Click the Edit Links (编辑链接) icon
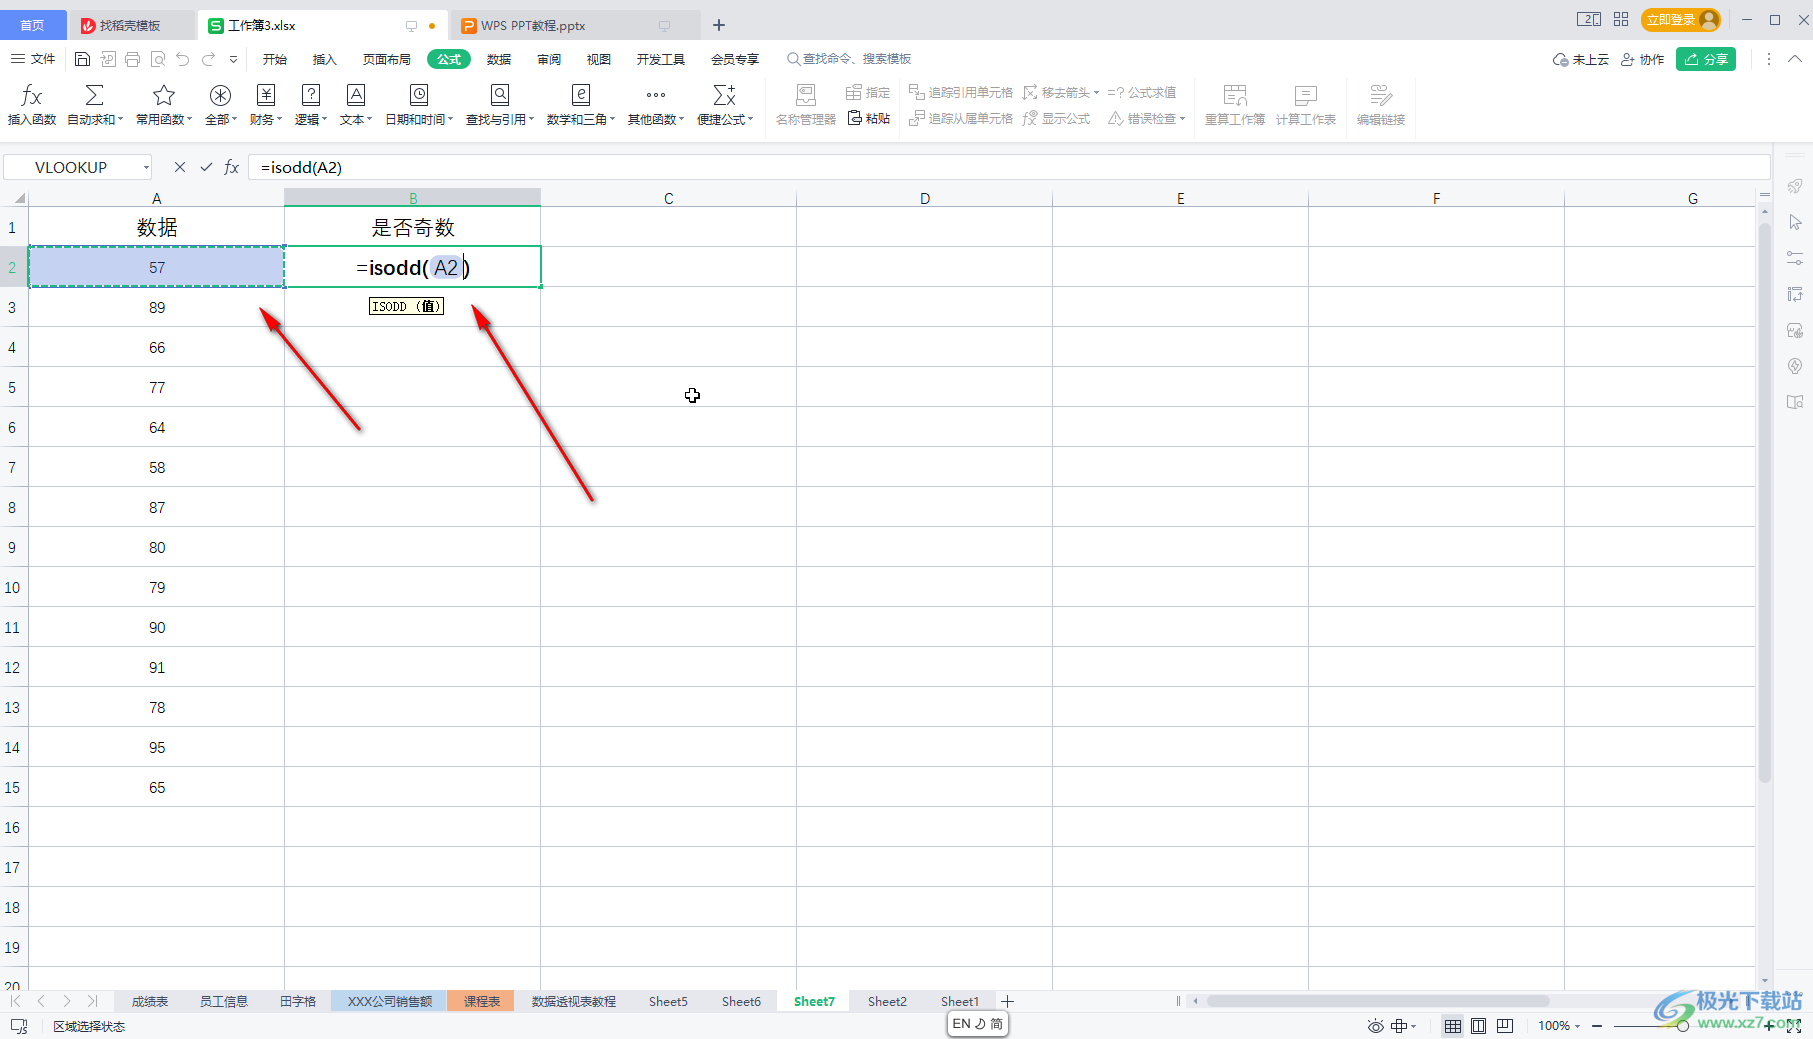Image resolution: width=1813 pixels, height=1039 pixels. 1381,96
